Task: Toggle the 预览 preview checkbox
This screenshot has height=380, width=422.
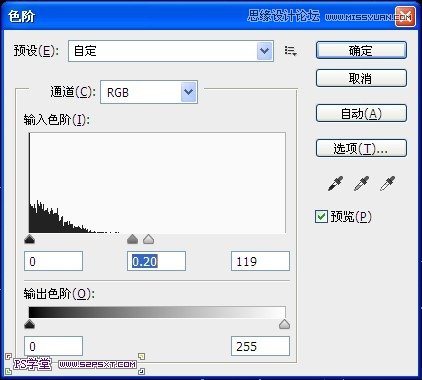Action: [x=321, y=216]
